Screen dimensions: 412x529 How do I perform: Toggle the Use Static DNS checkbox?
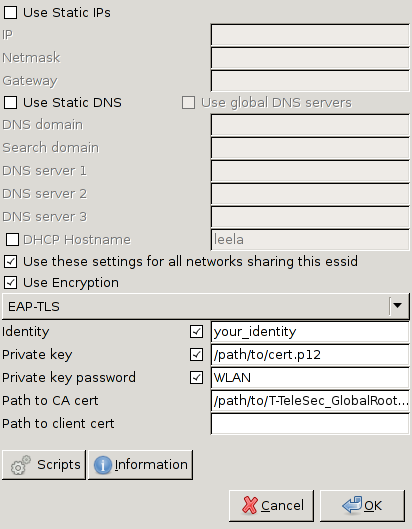tap(10, 103)
